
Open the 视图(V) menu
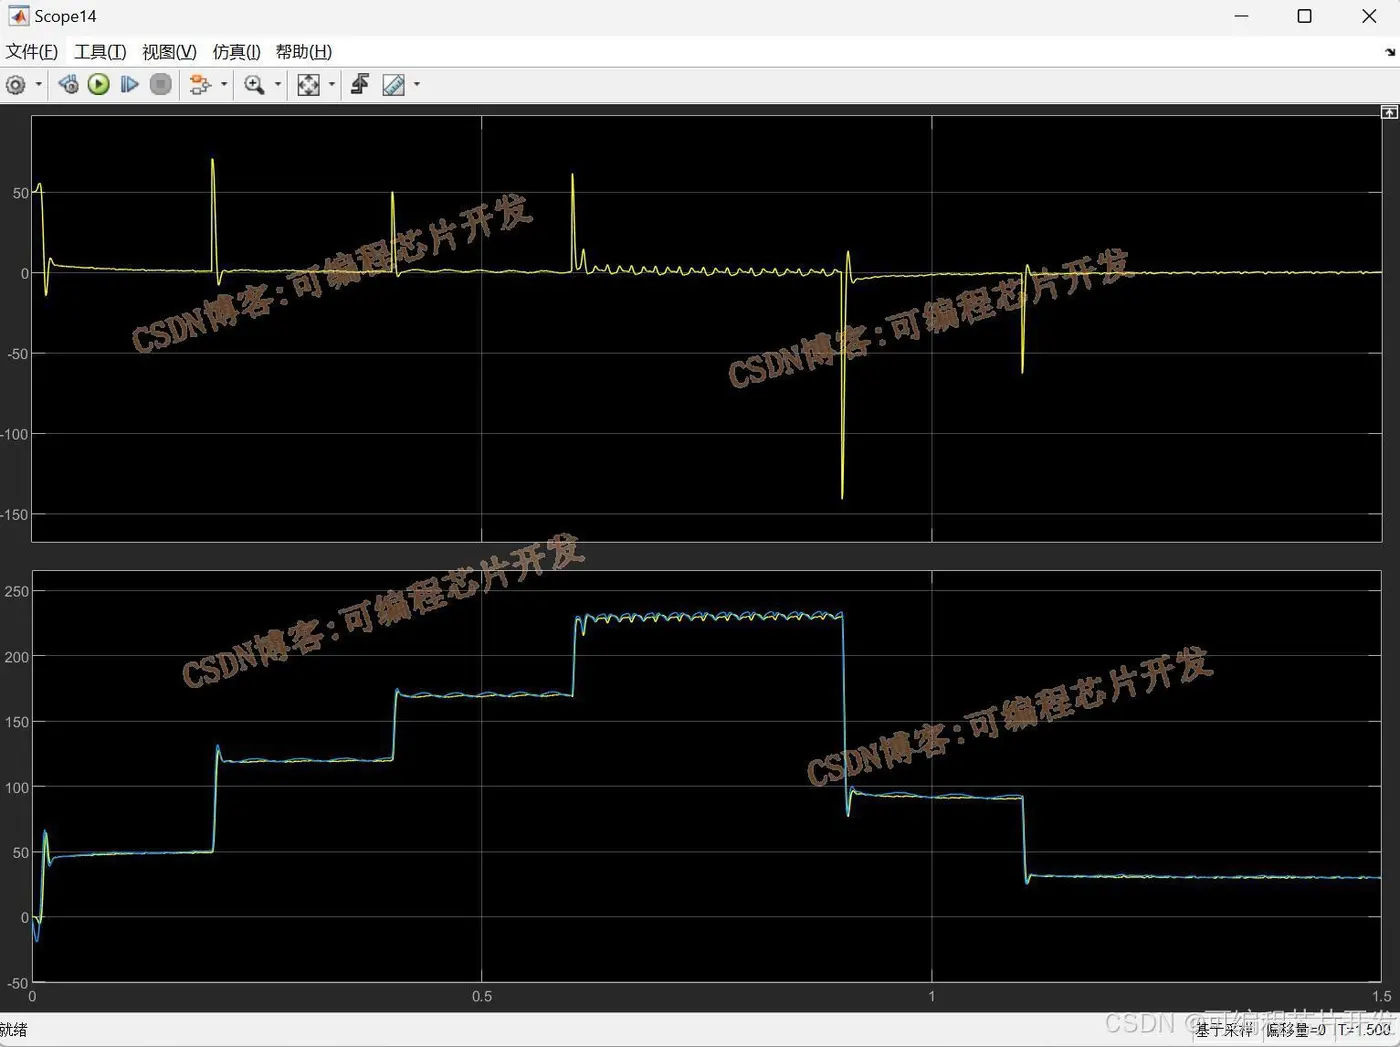tap(169, 52)
